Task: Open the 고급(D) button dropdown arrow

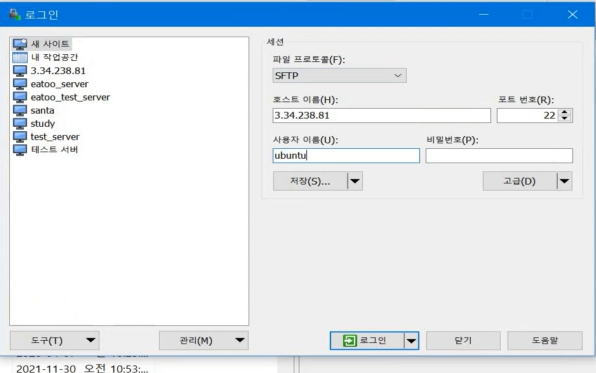Action: (x=564, y=181)
